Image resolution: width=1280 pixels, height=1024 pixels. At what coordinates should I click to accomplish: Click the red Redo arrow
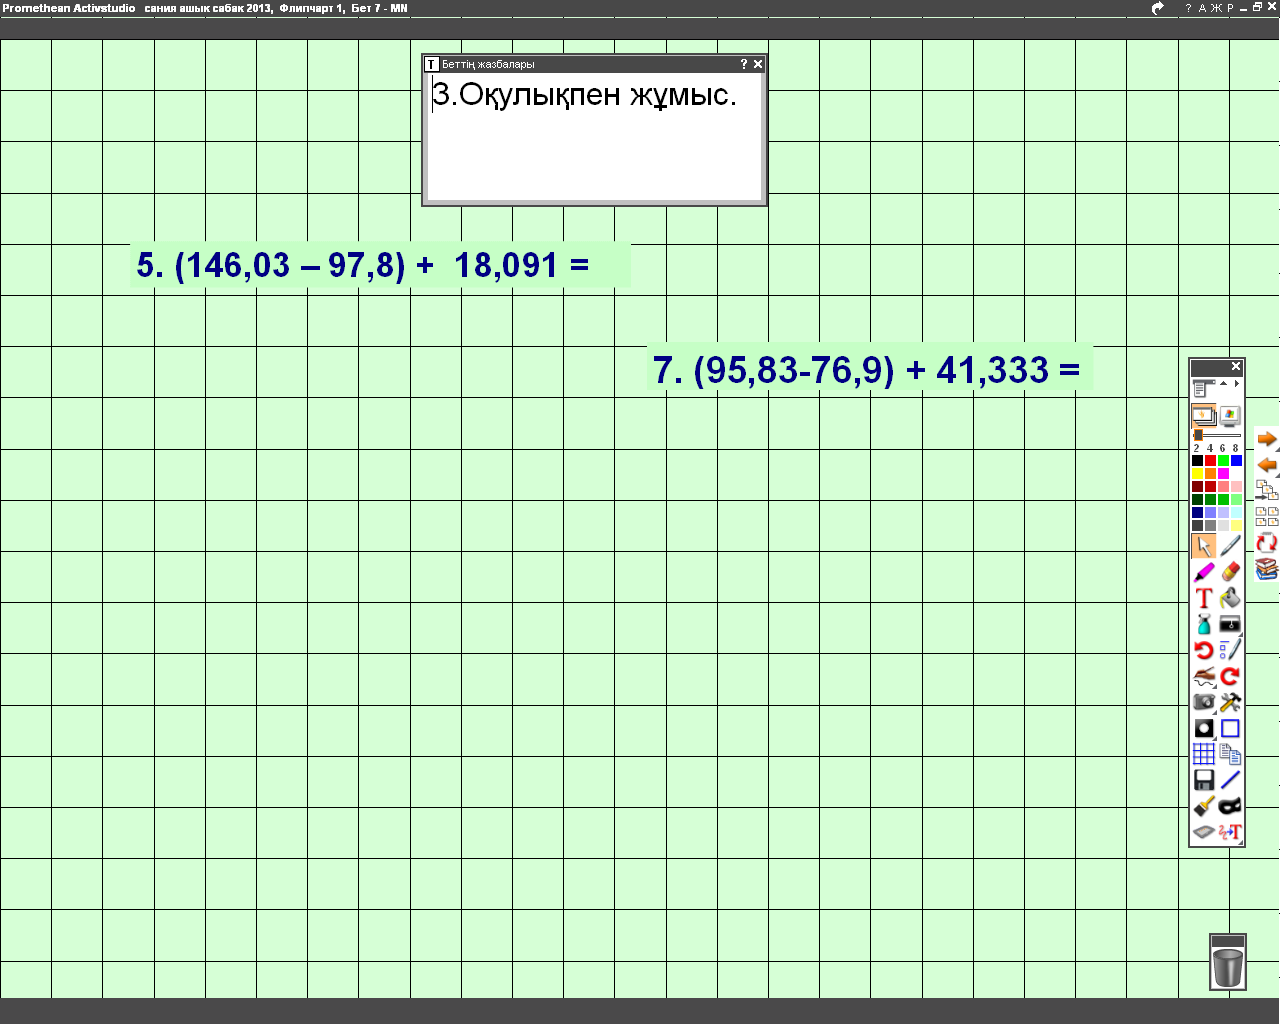tap(1230, 676)
